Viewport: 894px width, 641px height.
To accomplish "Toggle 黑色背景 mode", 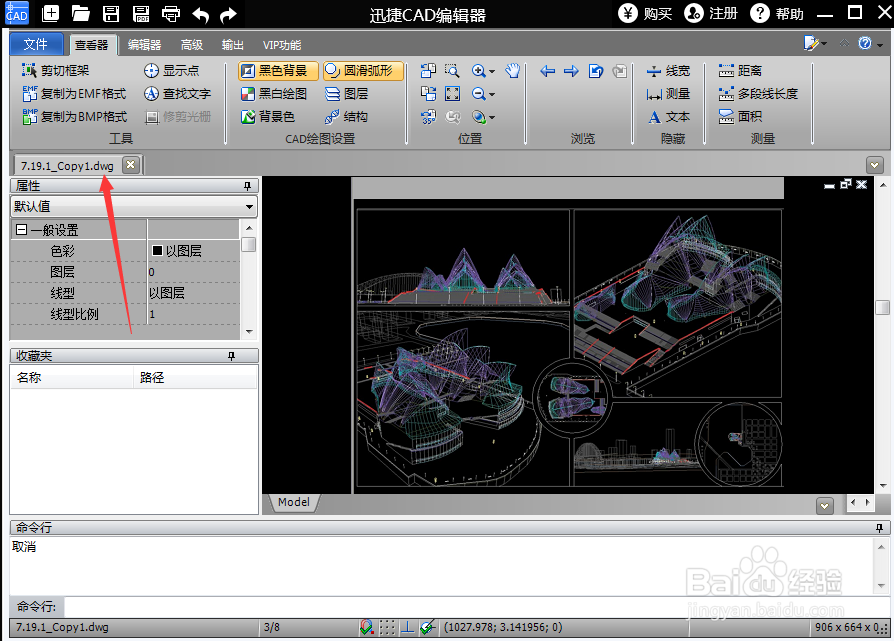I will (x=278, y=71).
